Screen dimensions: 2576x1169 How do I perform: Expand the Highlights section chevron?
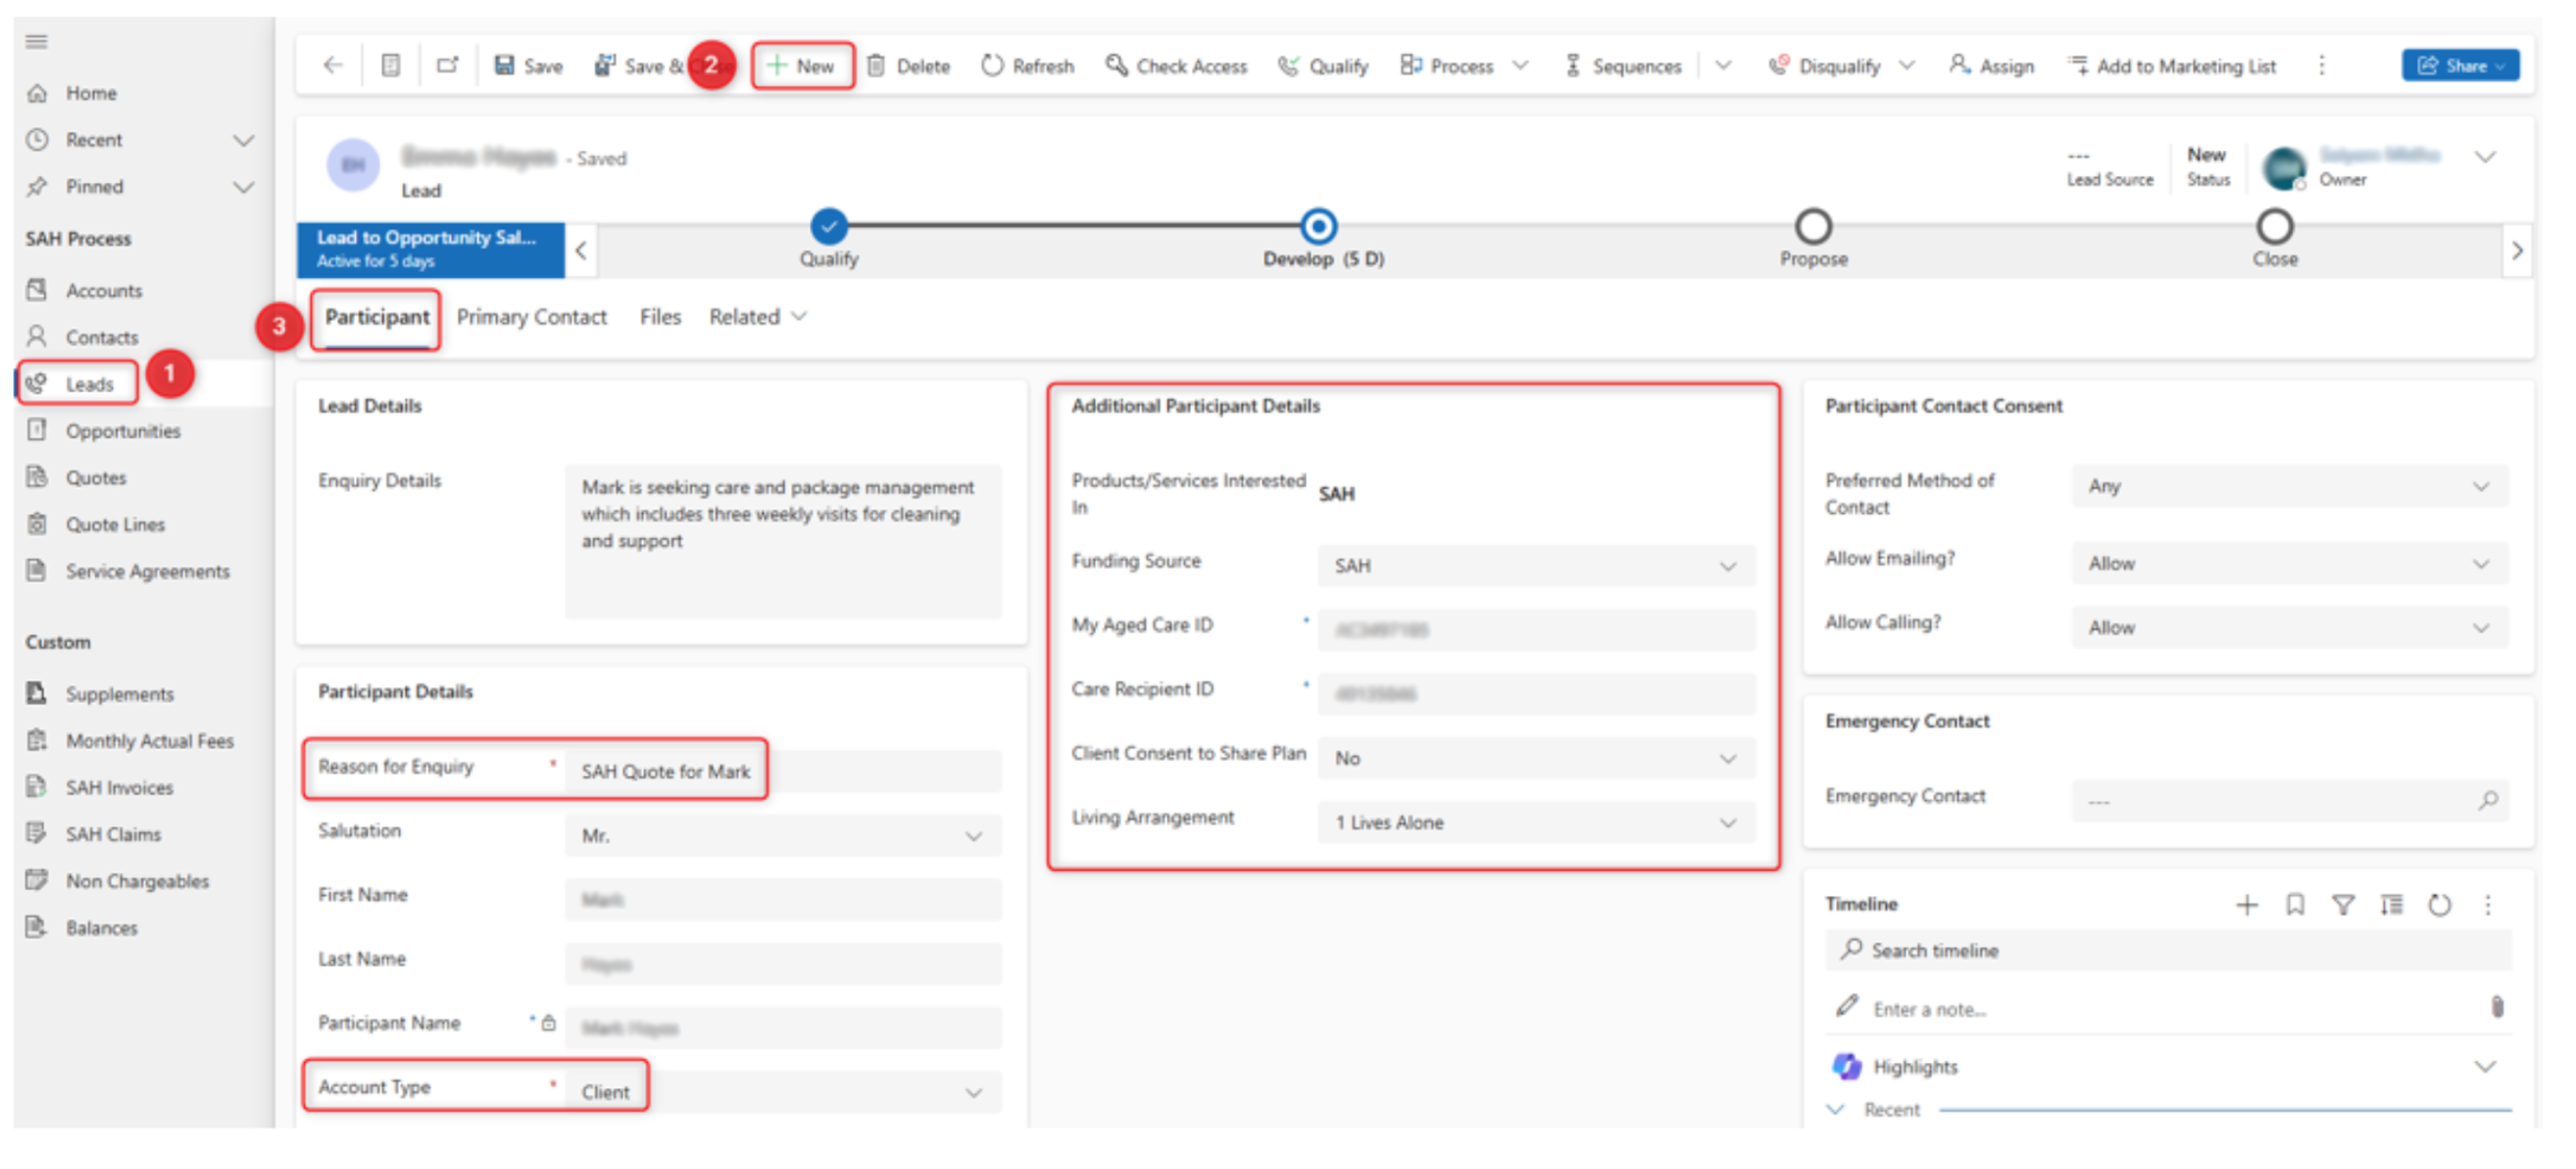coord(2484,1067)
